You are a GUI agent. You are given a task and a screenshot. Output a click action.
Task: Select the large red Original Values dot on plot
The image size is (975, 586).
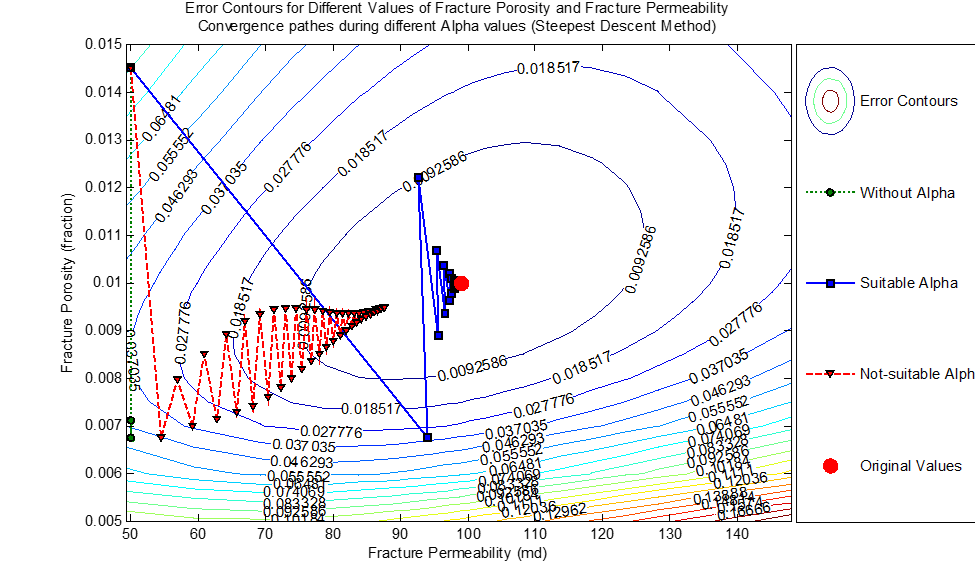[x=460, y=283]
